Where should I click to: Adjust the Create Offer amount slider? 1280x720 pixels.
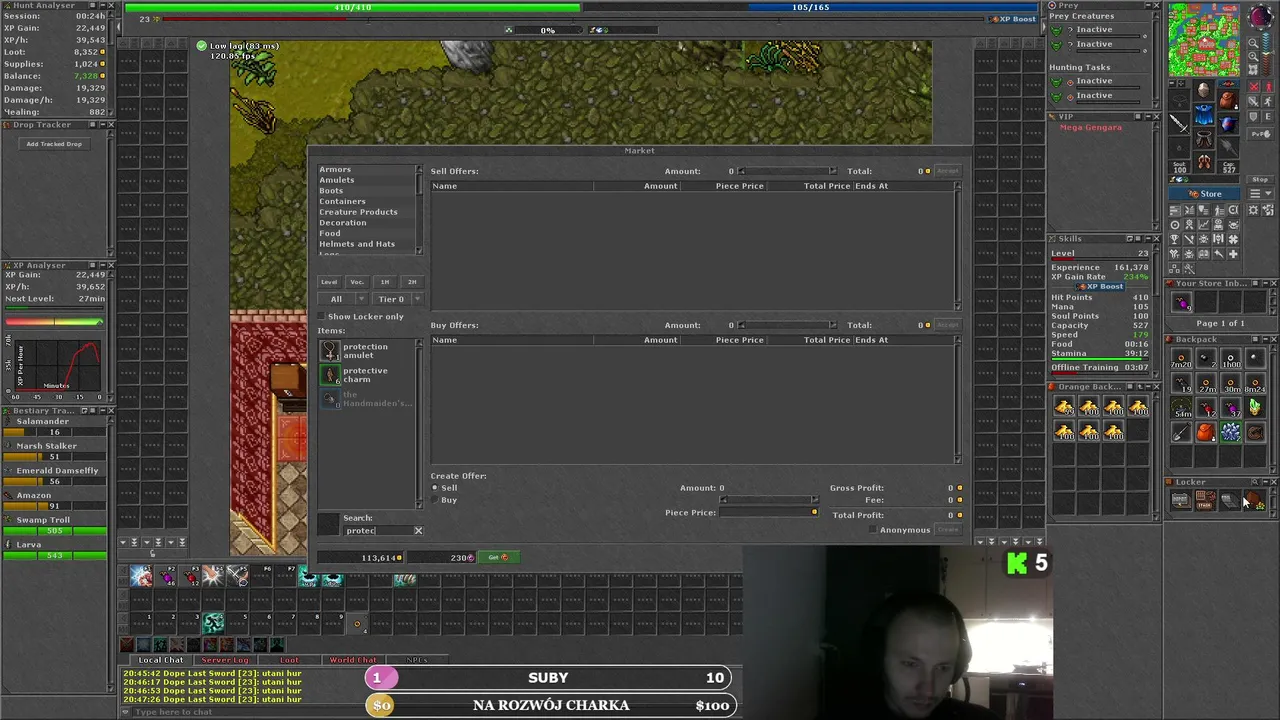[770, 500]
